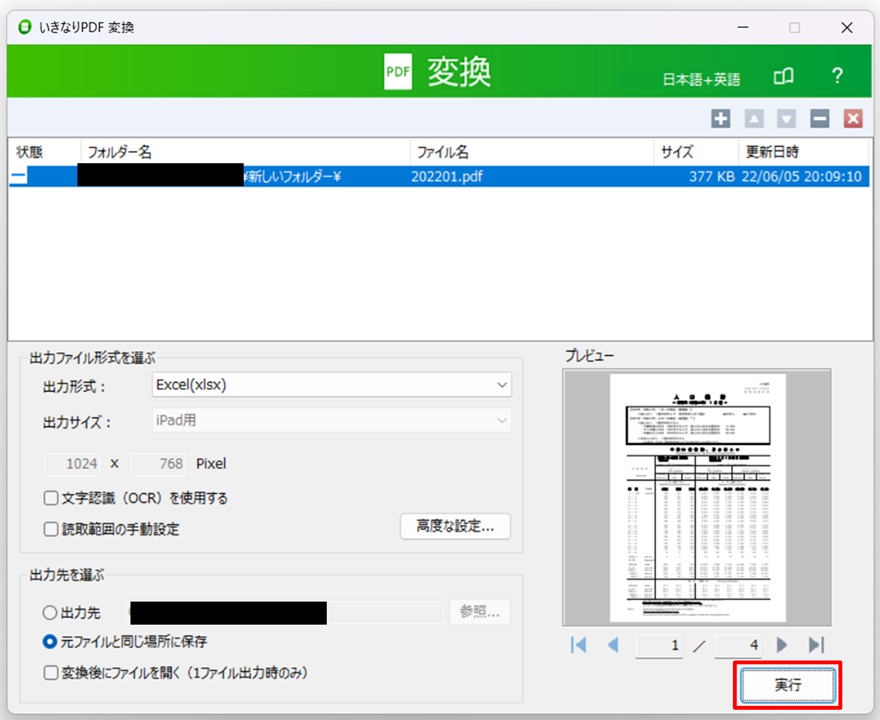
Task: Expand the 出力形式 Excel(xlsx) dropdown
Action: tap(331, 384)
